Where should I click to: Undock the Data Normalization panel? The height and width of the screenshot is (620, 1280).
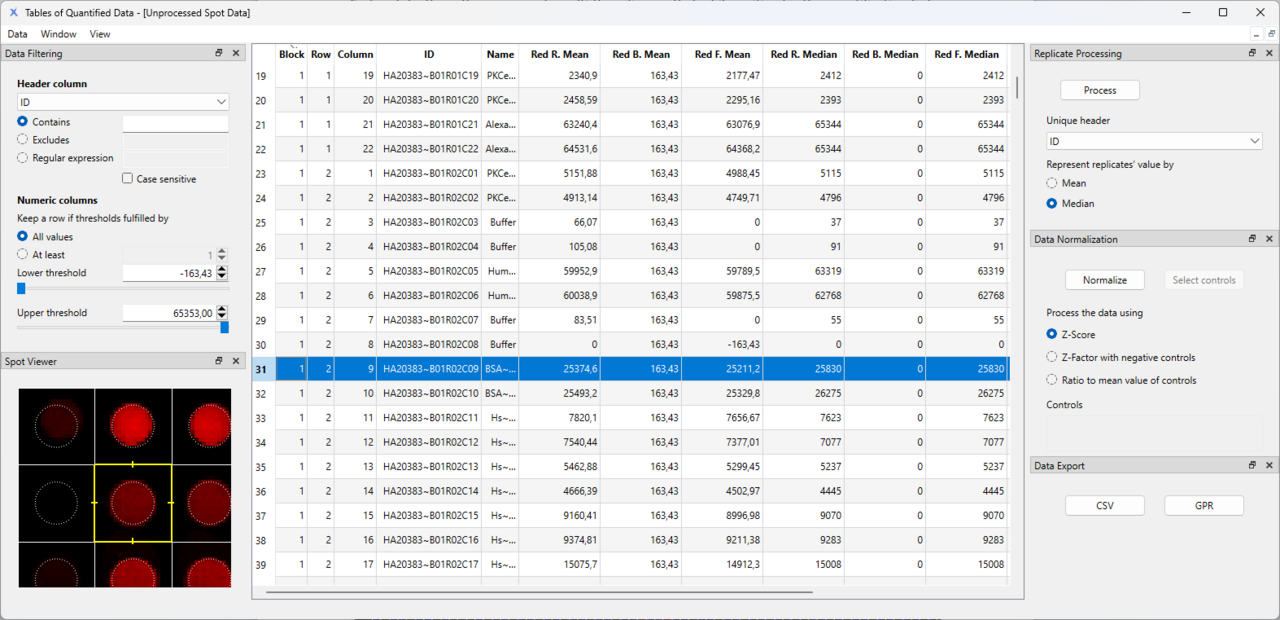click(1251, 238)
